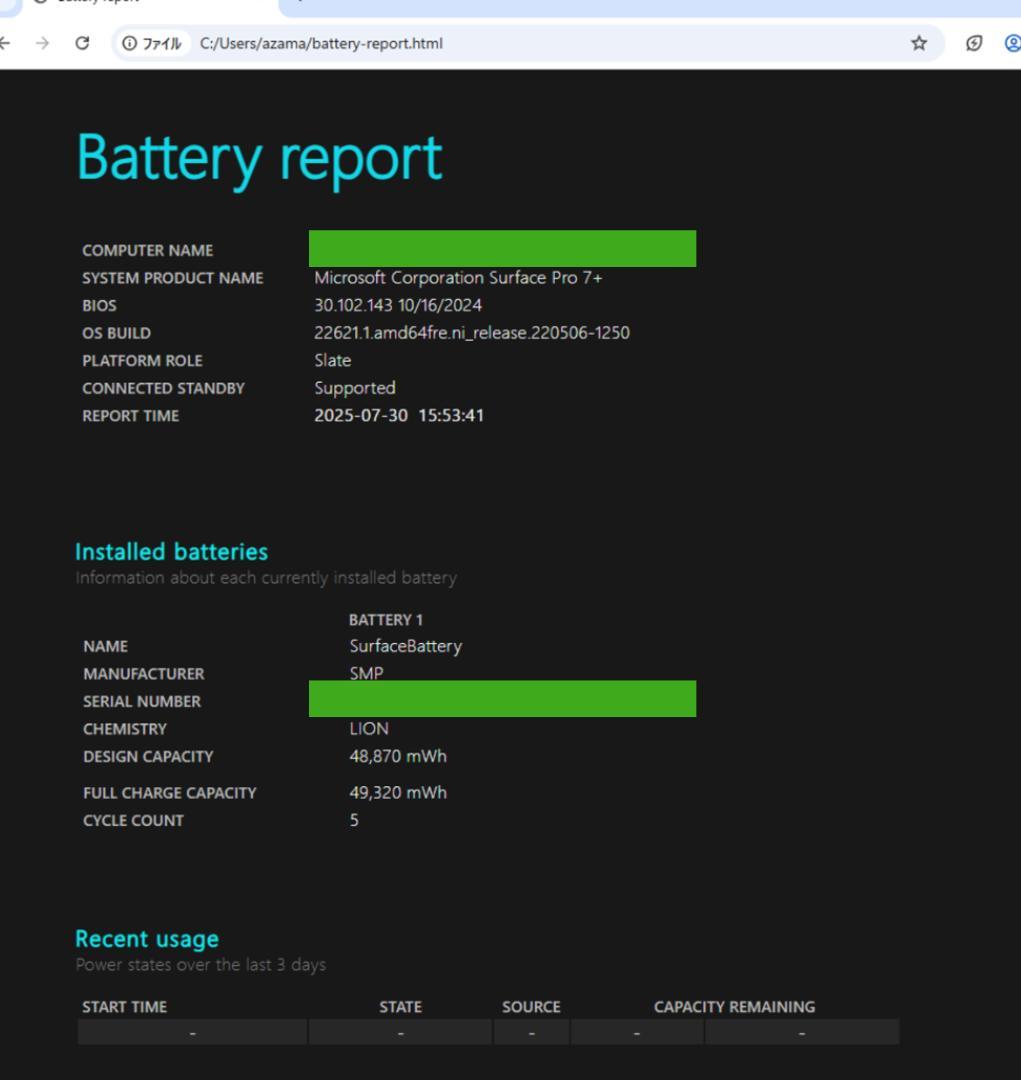1021x1080 pixels.
Task: Click the green redacted SERIAL NUMBER bar
Action: (x=502, y=699)
